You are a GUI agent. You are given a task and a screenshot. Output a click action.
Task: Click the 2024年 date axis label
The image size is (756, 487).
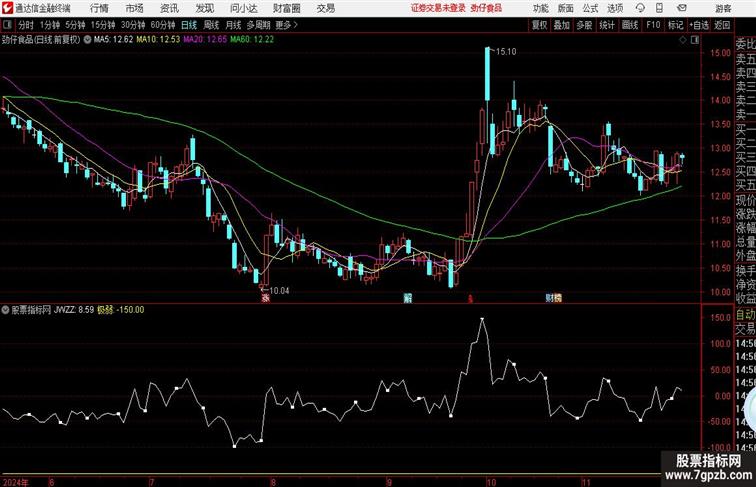[x=15, y=482]
